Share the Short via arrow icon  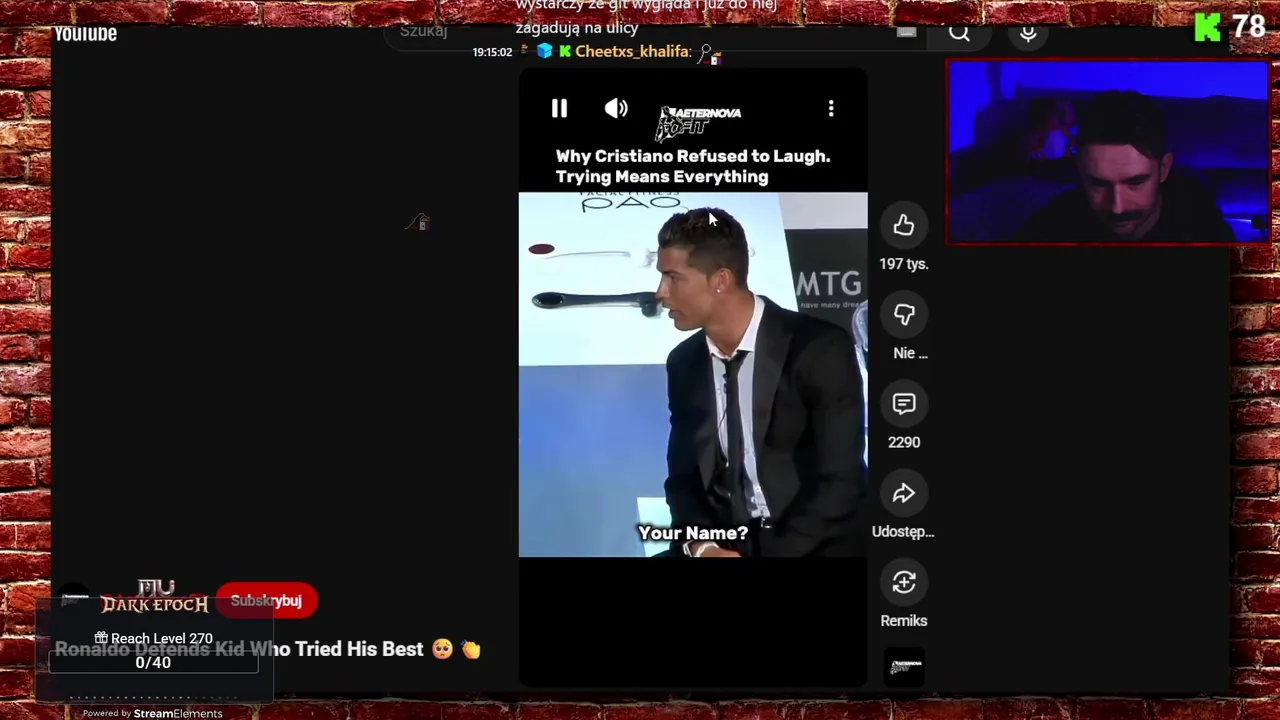tap(904, 493)
